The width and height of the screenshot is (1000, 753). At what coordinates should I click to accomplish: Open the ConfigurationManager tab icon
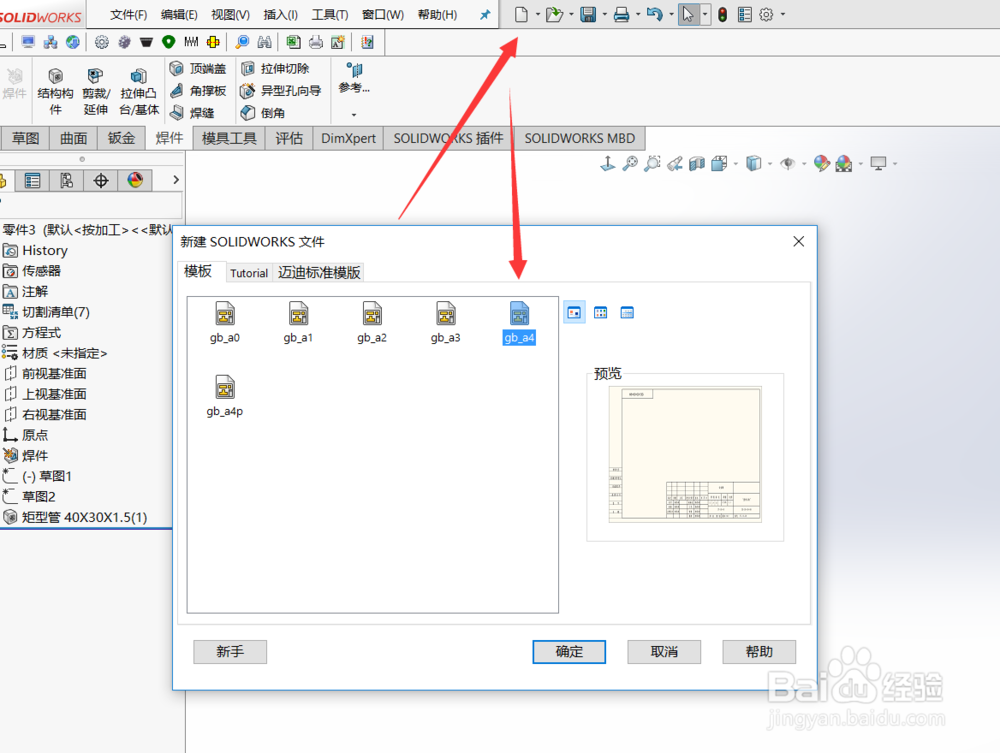(66, 180)
